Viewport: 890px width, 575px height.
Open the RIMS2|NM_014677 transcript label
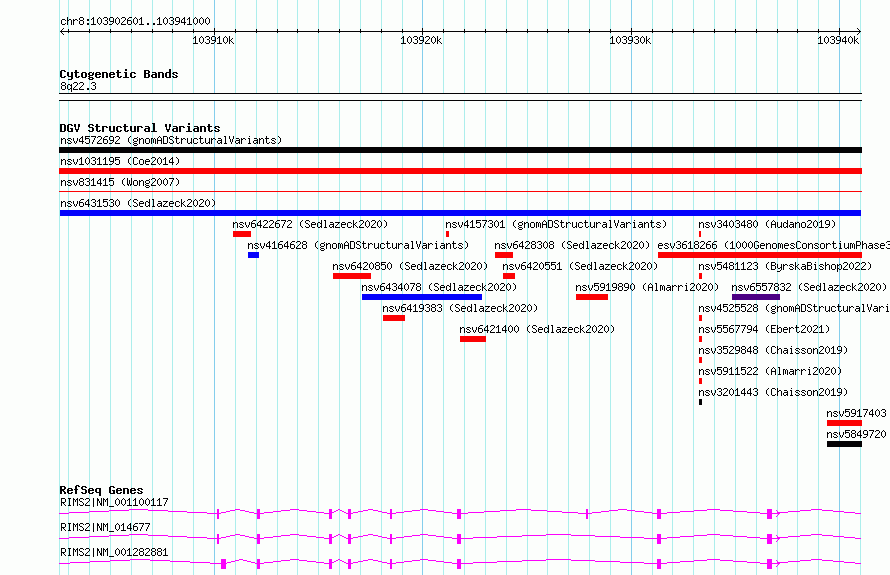point(105,527)
